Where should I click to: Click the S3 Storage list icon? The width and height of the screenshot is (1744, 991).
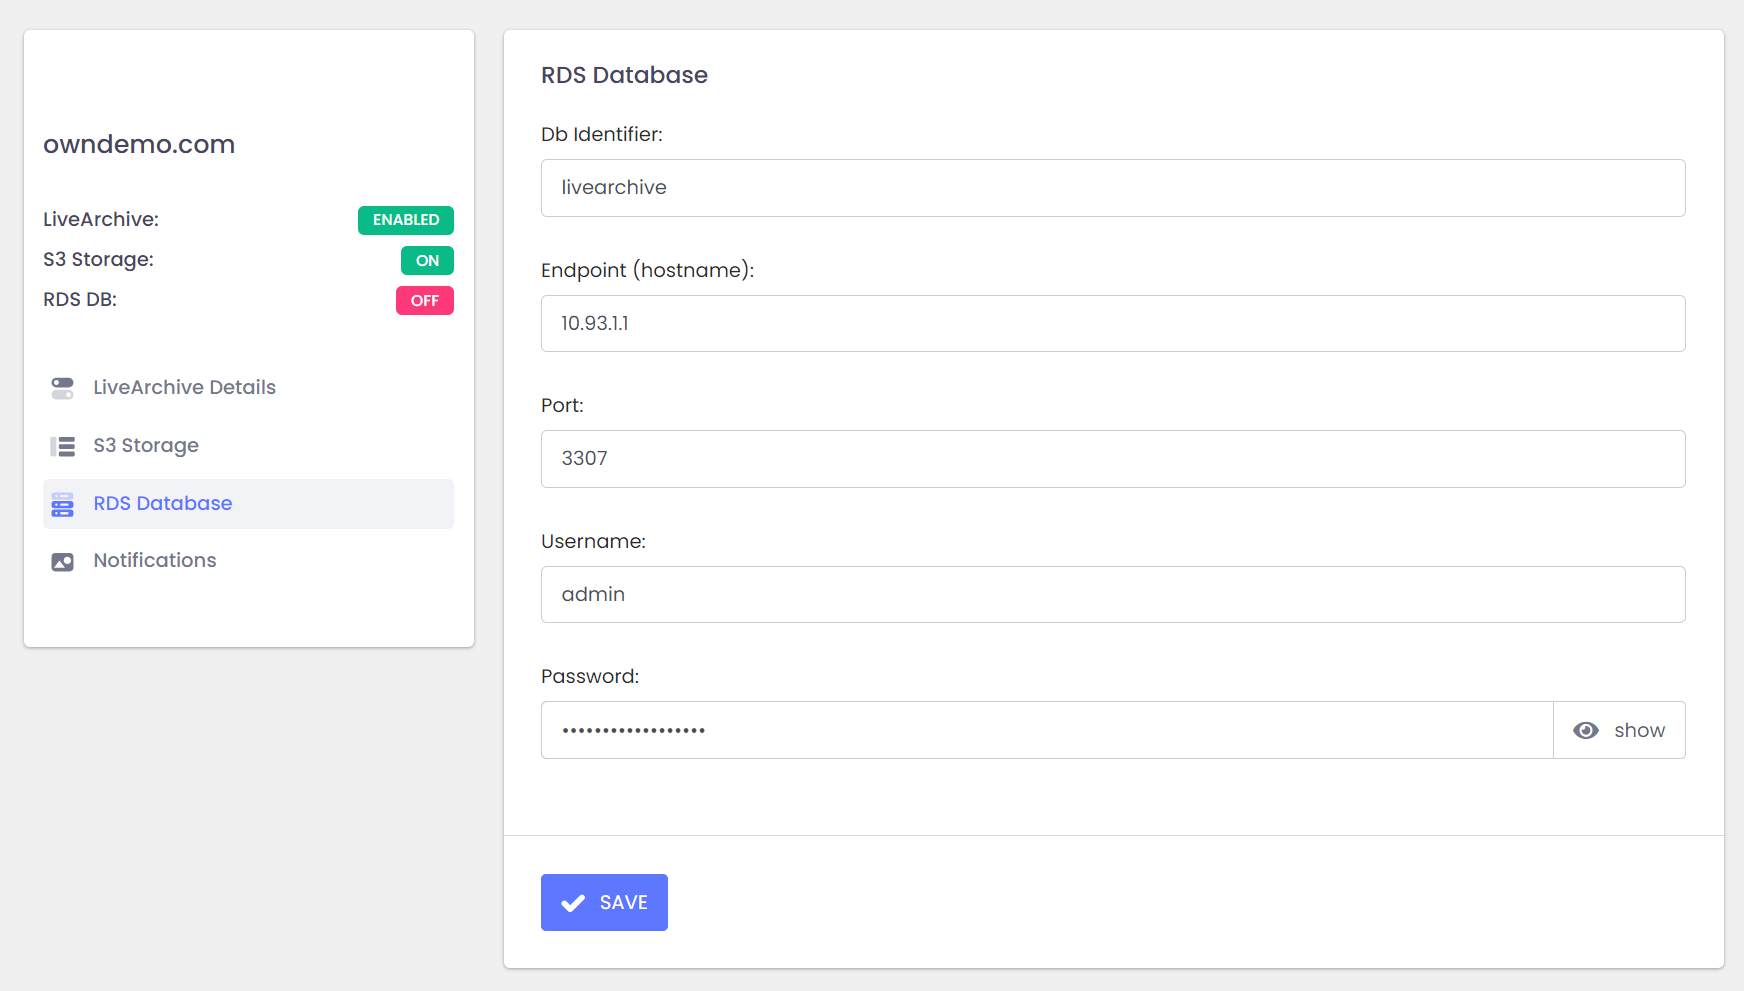[x=62, y=446]
